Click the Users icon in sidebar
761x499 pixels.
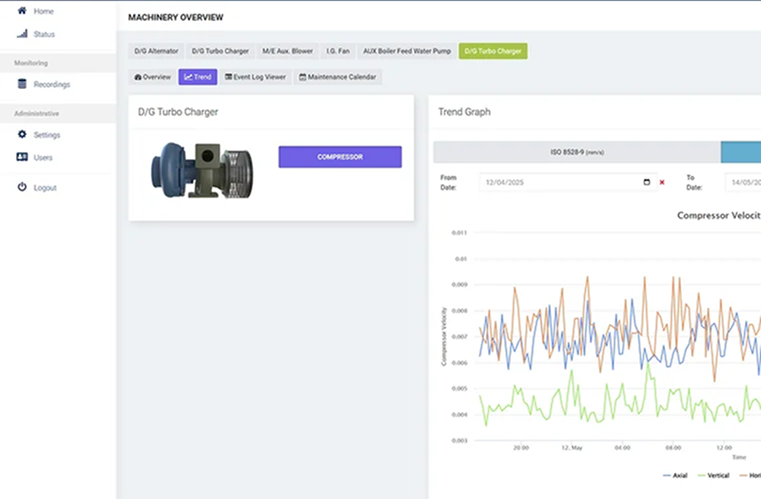pos(22,157)
